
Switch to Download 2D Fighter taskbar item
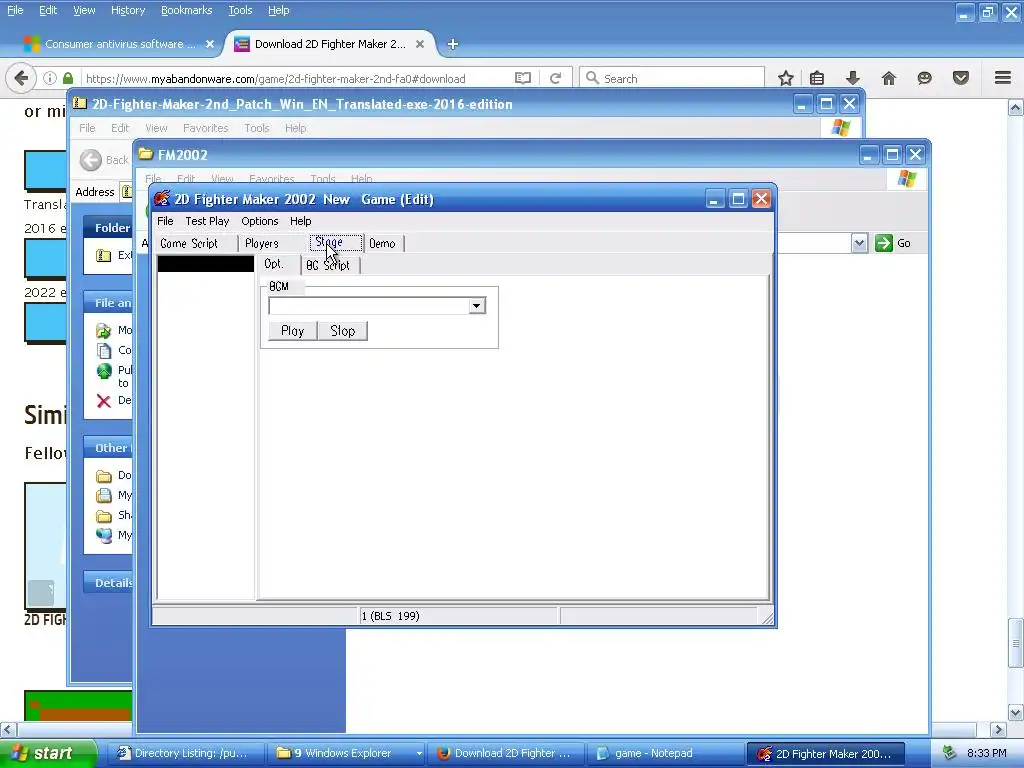pyautogui.click(x=506, y=753)
